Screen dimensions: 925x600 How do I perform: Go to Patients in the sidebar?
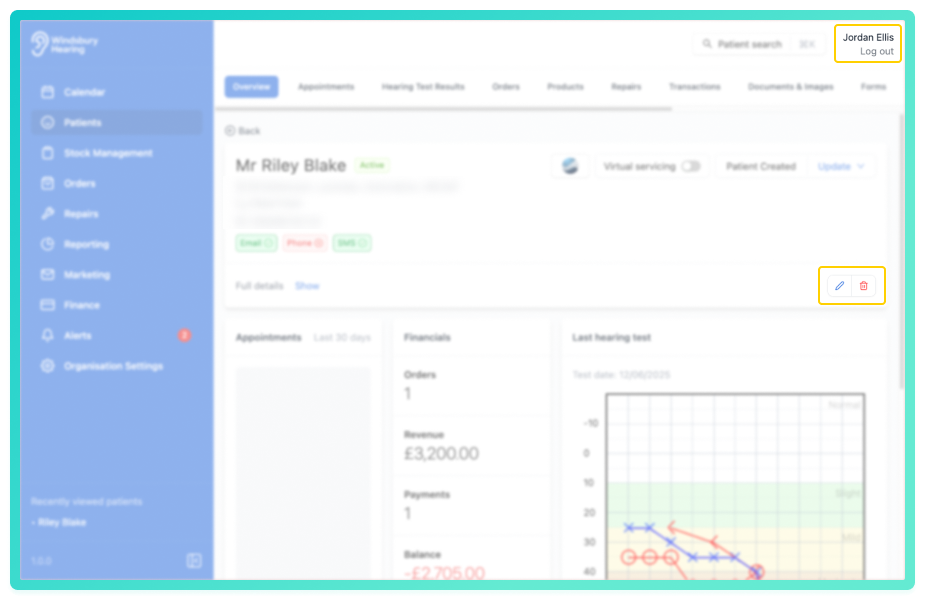(116, 122)
